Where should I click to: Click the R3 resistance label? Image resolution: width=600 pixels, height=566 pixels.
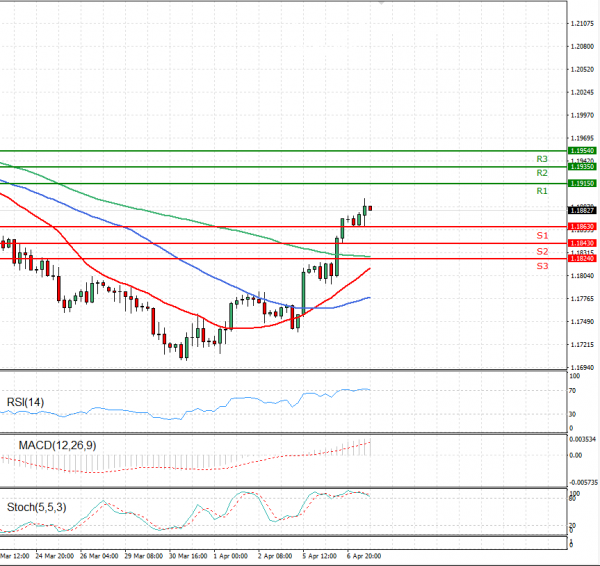(x=541, y=159)
